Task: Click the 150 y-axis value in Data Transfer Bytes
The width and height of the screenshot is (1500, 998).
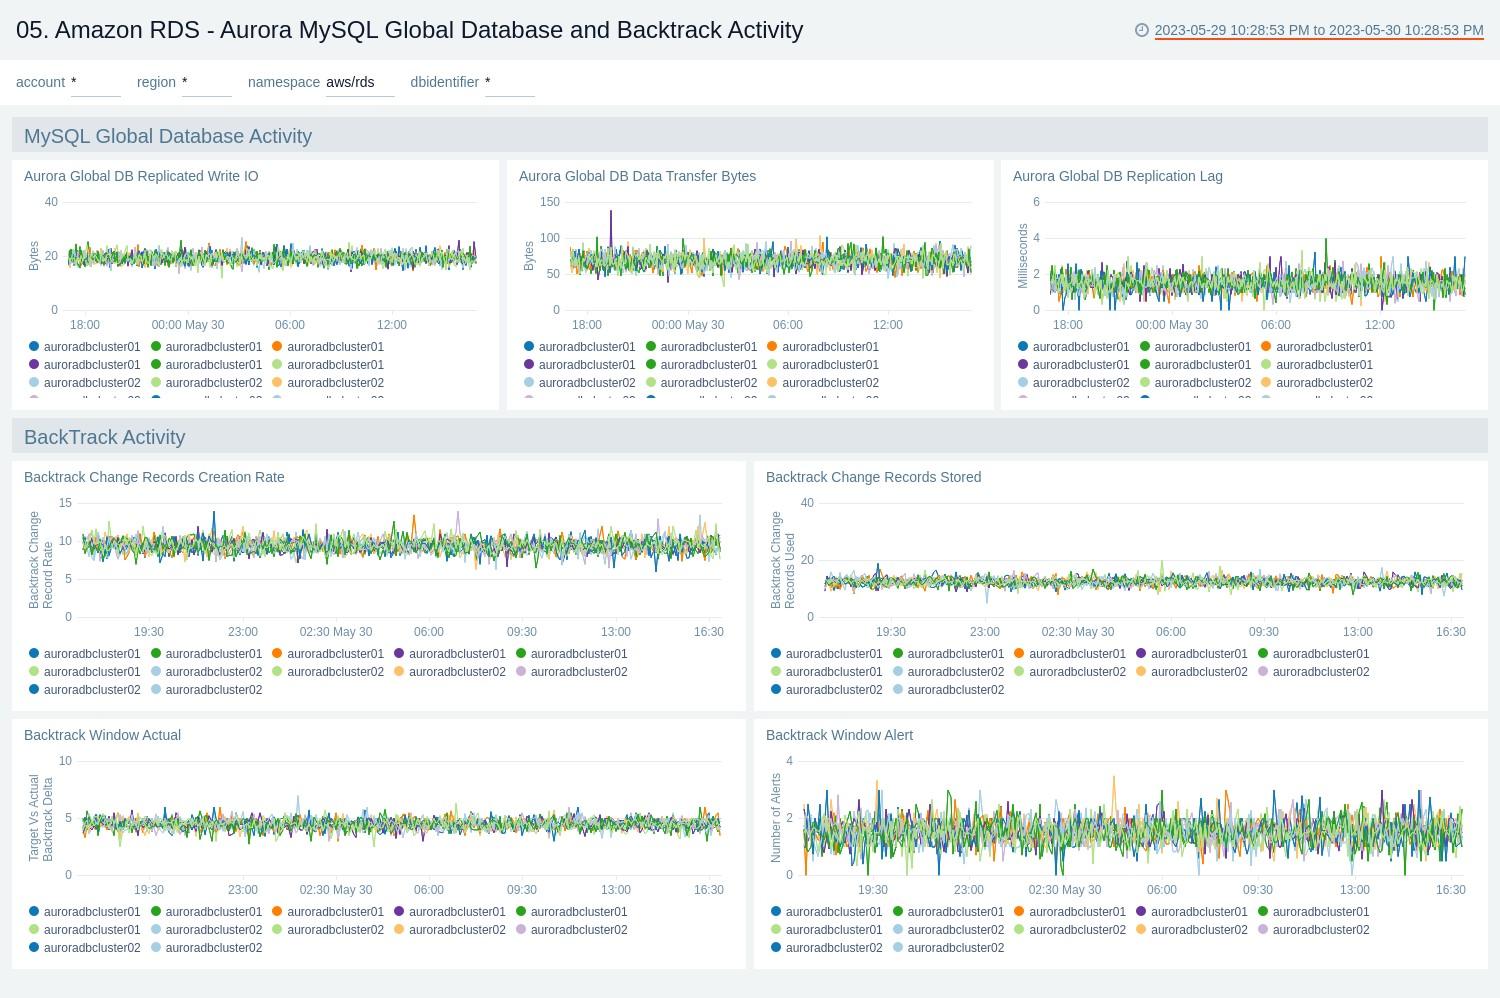Action: click(x=549, y=202)
